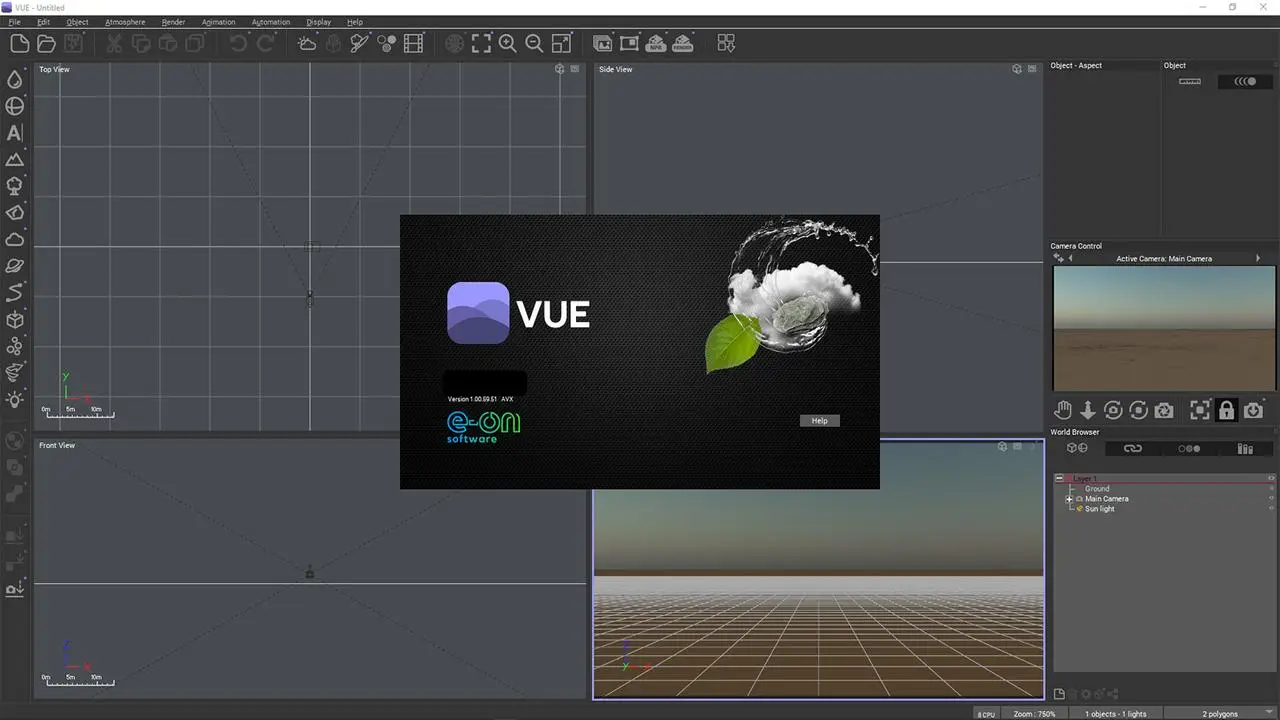Select Sun light in World Browser

click(x=1099, y=509)
